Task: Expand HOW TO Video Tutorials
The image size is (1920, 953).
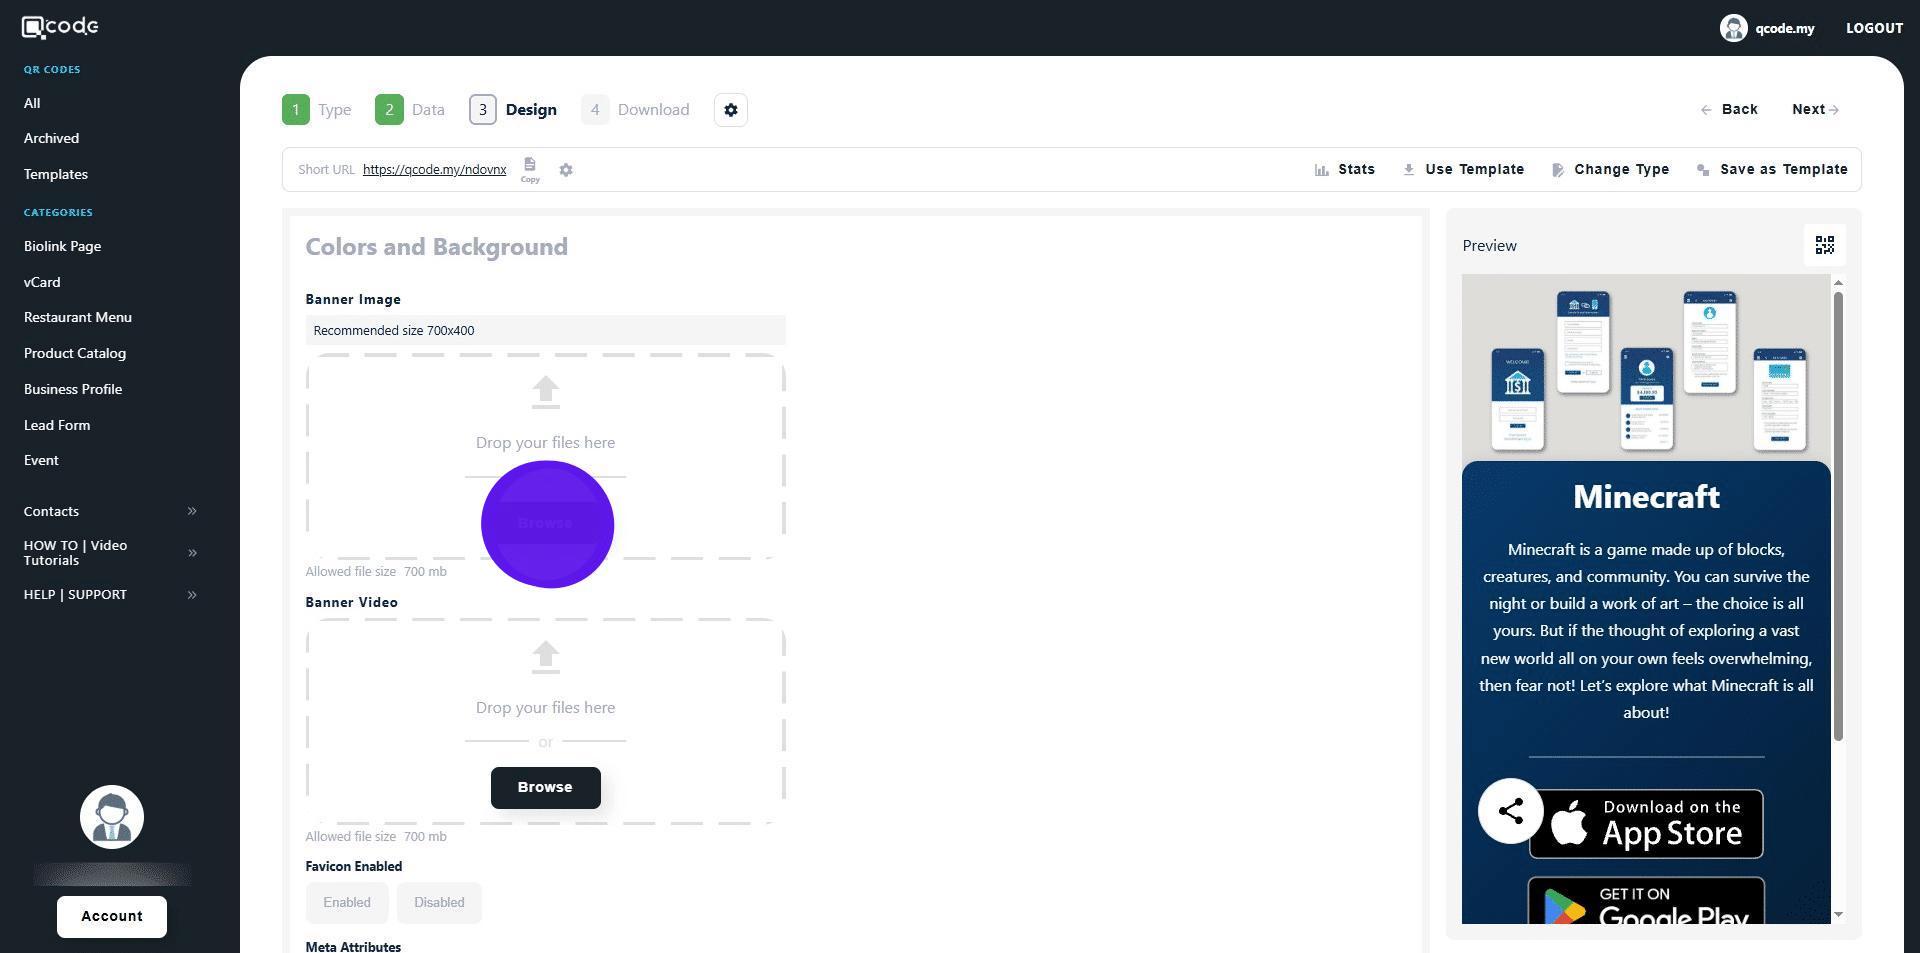Action: pyautogui.click(x=110, y=553)
